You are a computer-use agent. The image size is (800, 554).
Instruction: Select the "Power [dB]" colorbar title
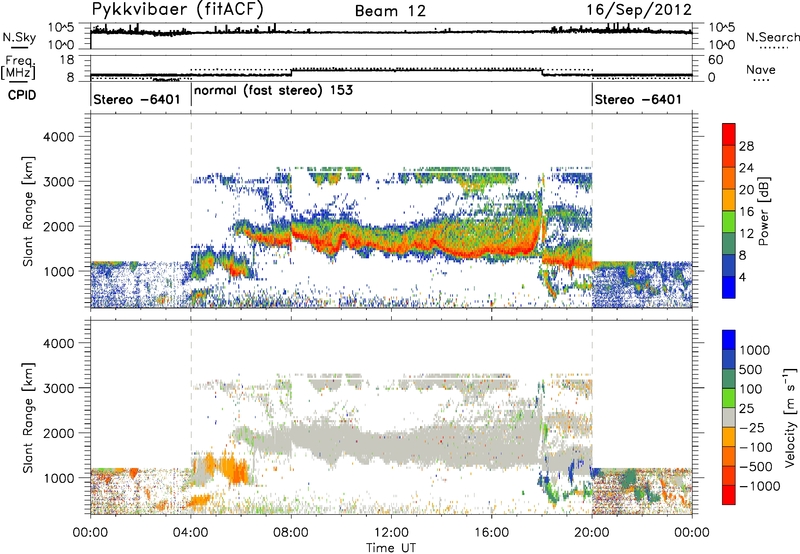[764, 211]
